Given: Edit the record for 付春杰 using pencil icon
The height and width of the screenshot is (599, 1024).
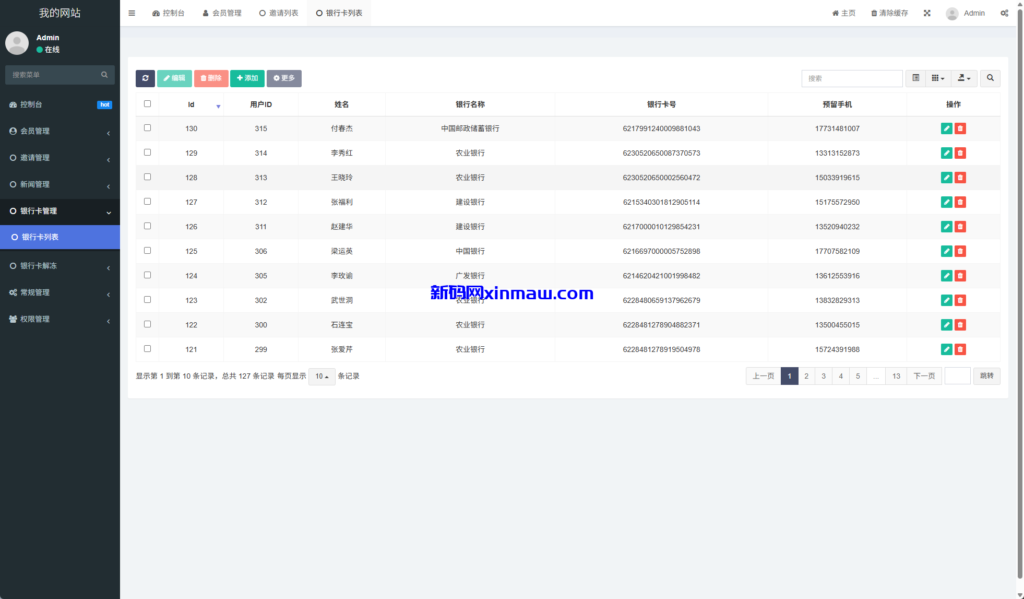Looking at the screenshot, I should [x=946, y=128].
